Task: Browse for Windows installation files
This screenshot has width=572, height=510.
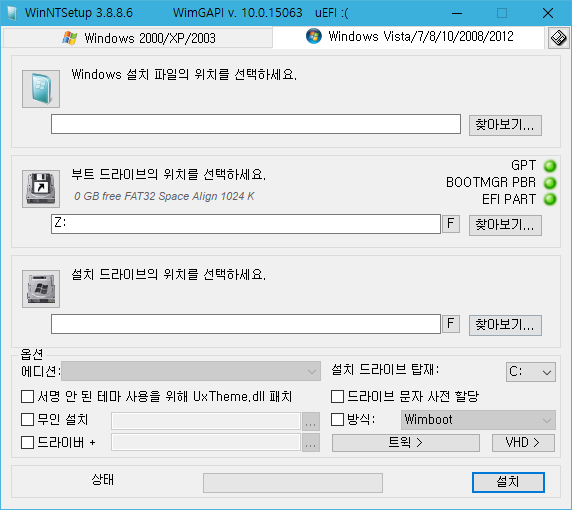Action: tap(505, 125)
